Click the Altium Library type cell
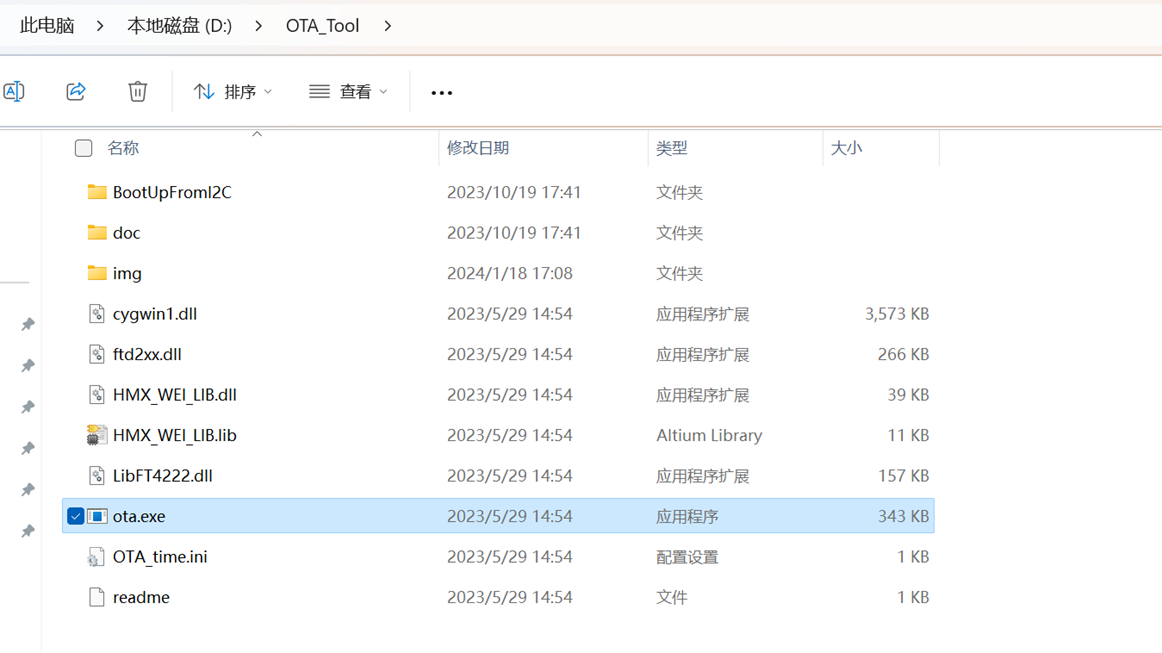 (x=709, y=435)
